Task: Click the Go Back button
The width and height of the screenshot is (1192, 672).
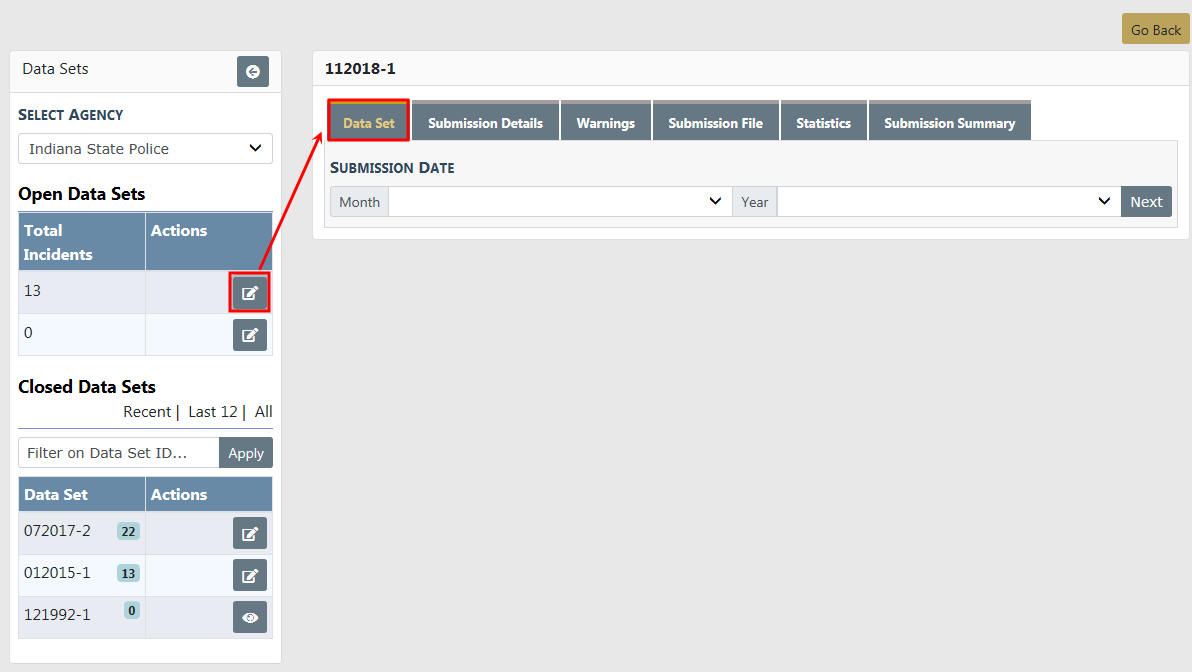Action: click(x=1155, y=30)
